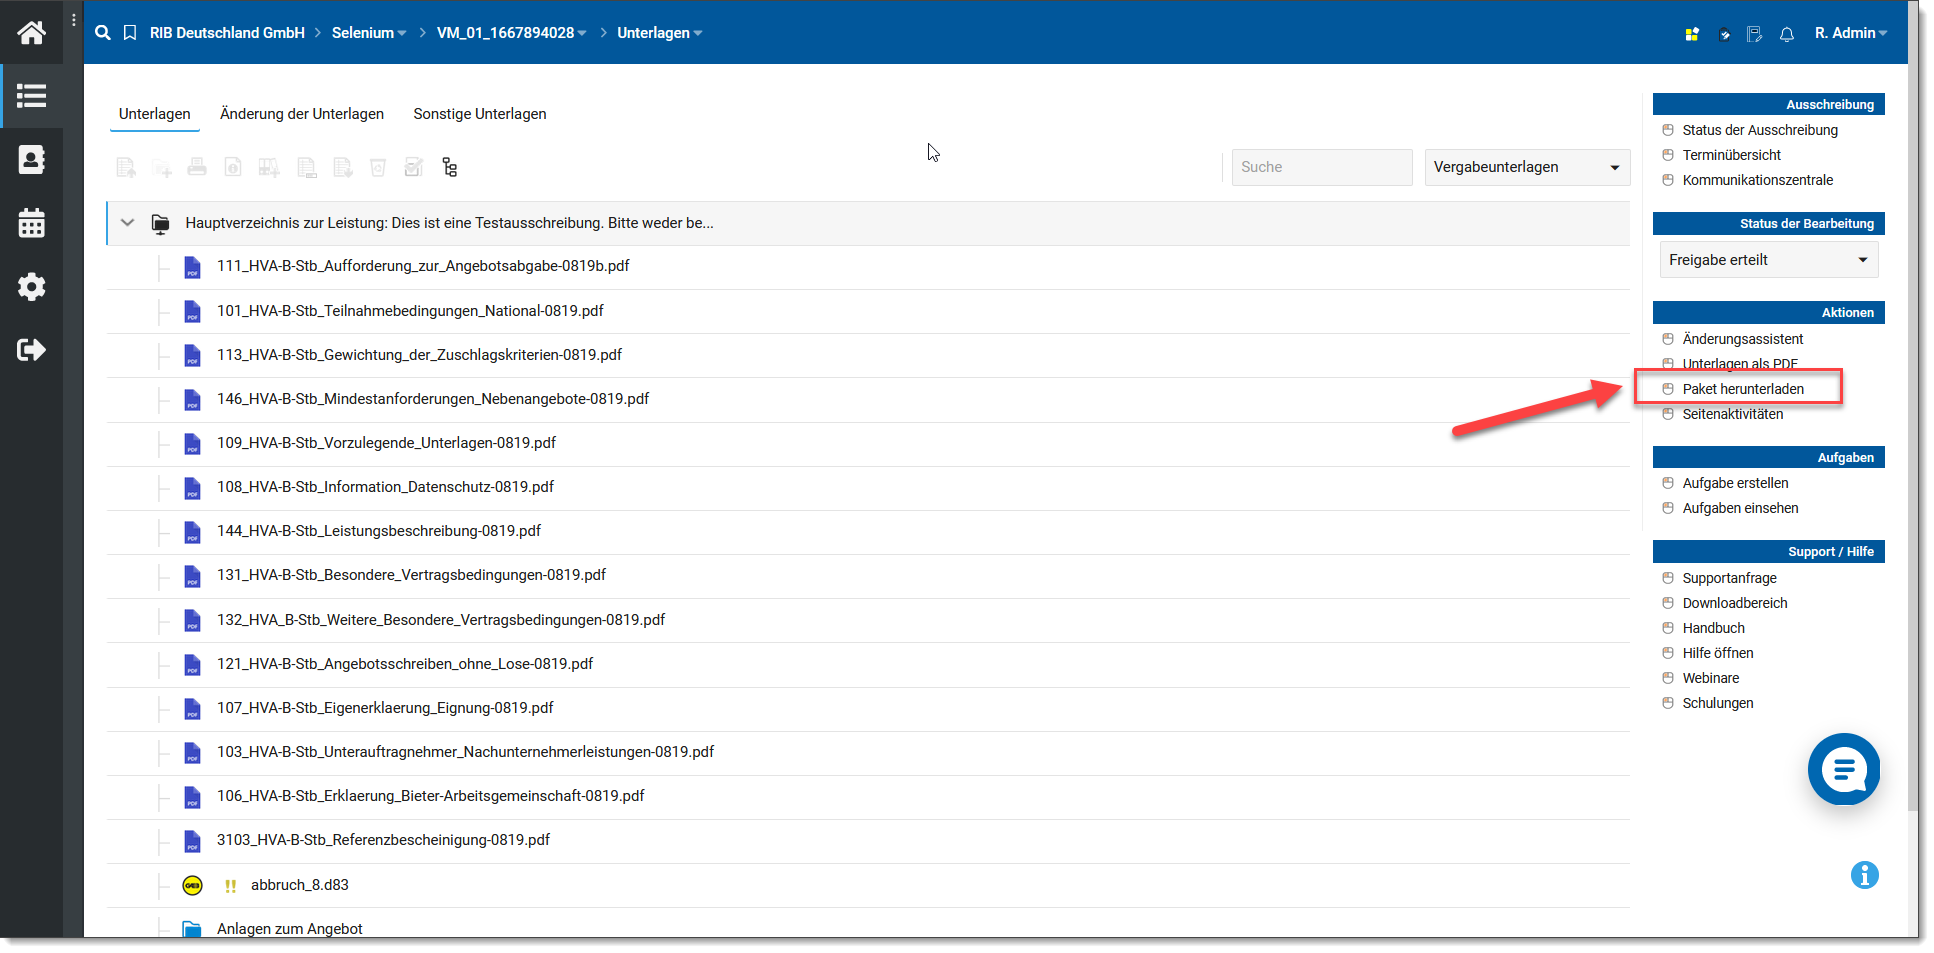Image resolution: width=1934 pixels, height=953 pixels.
Task: Select the Hauptverzeichnis zur Leistung folder row
Action: [868, 223]
